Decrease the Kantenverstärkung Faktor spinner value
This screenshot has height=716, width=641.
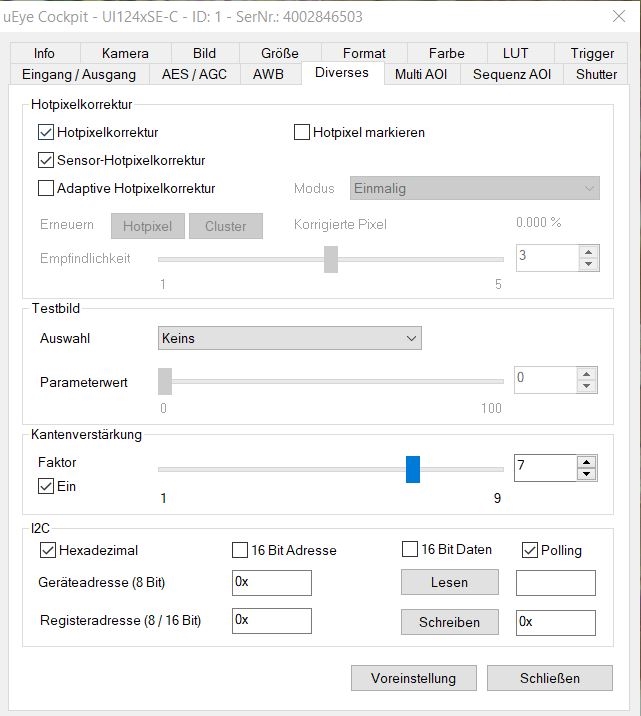[588, 474]
